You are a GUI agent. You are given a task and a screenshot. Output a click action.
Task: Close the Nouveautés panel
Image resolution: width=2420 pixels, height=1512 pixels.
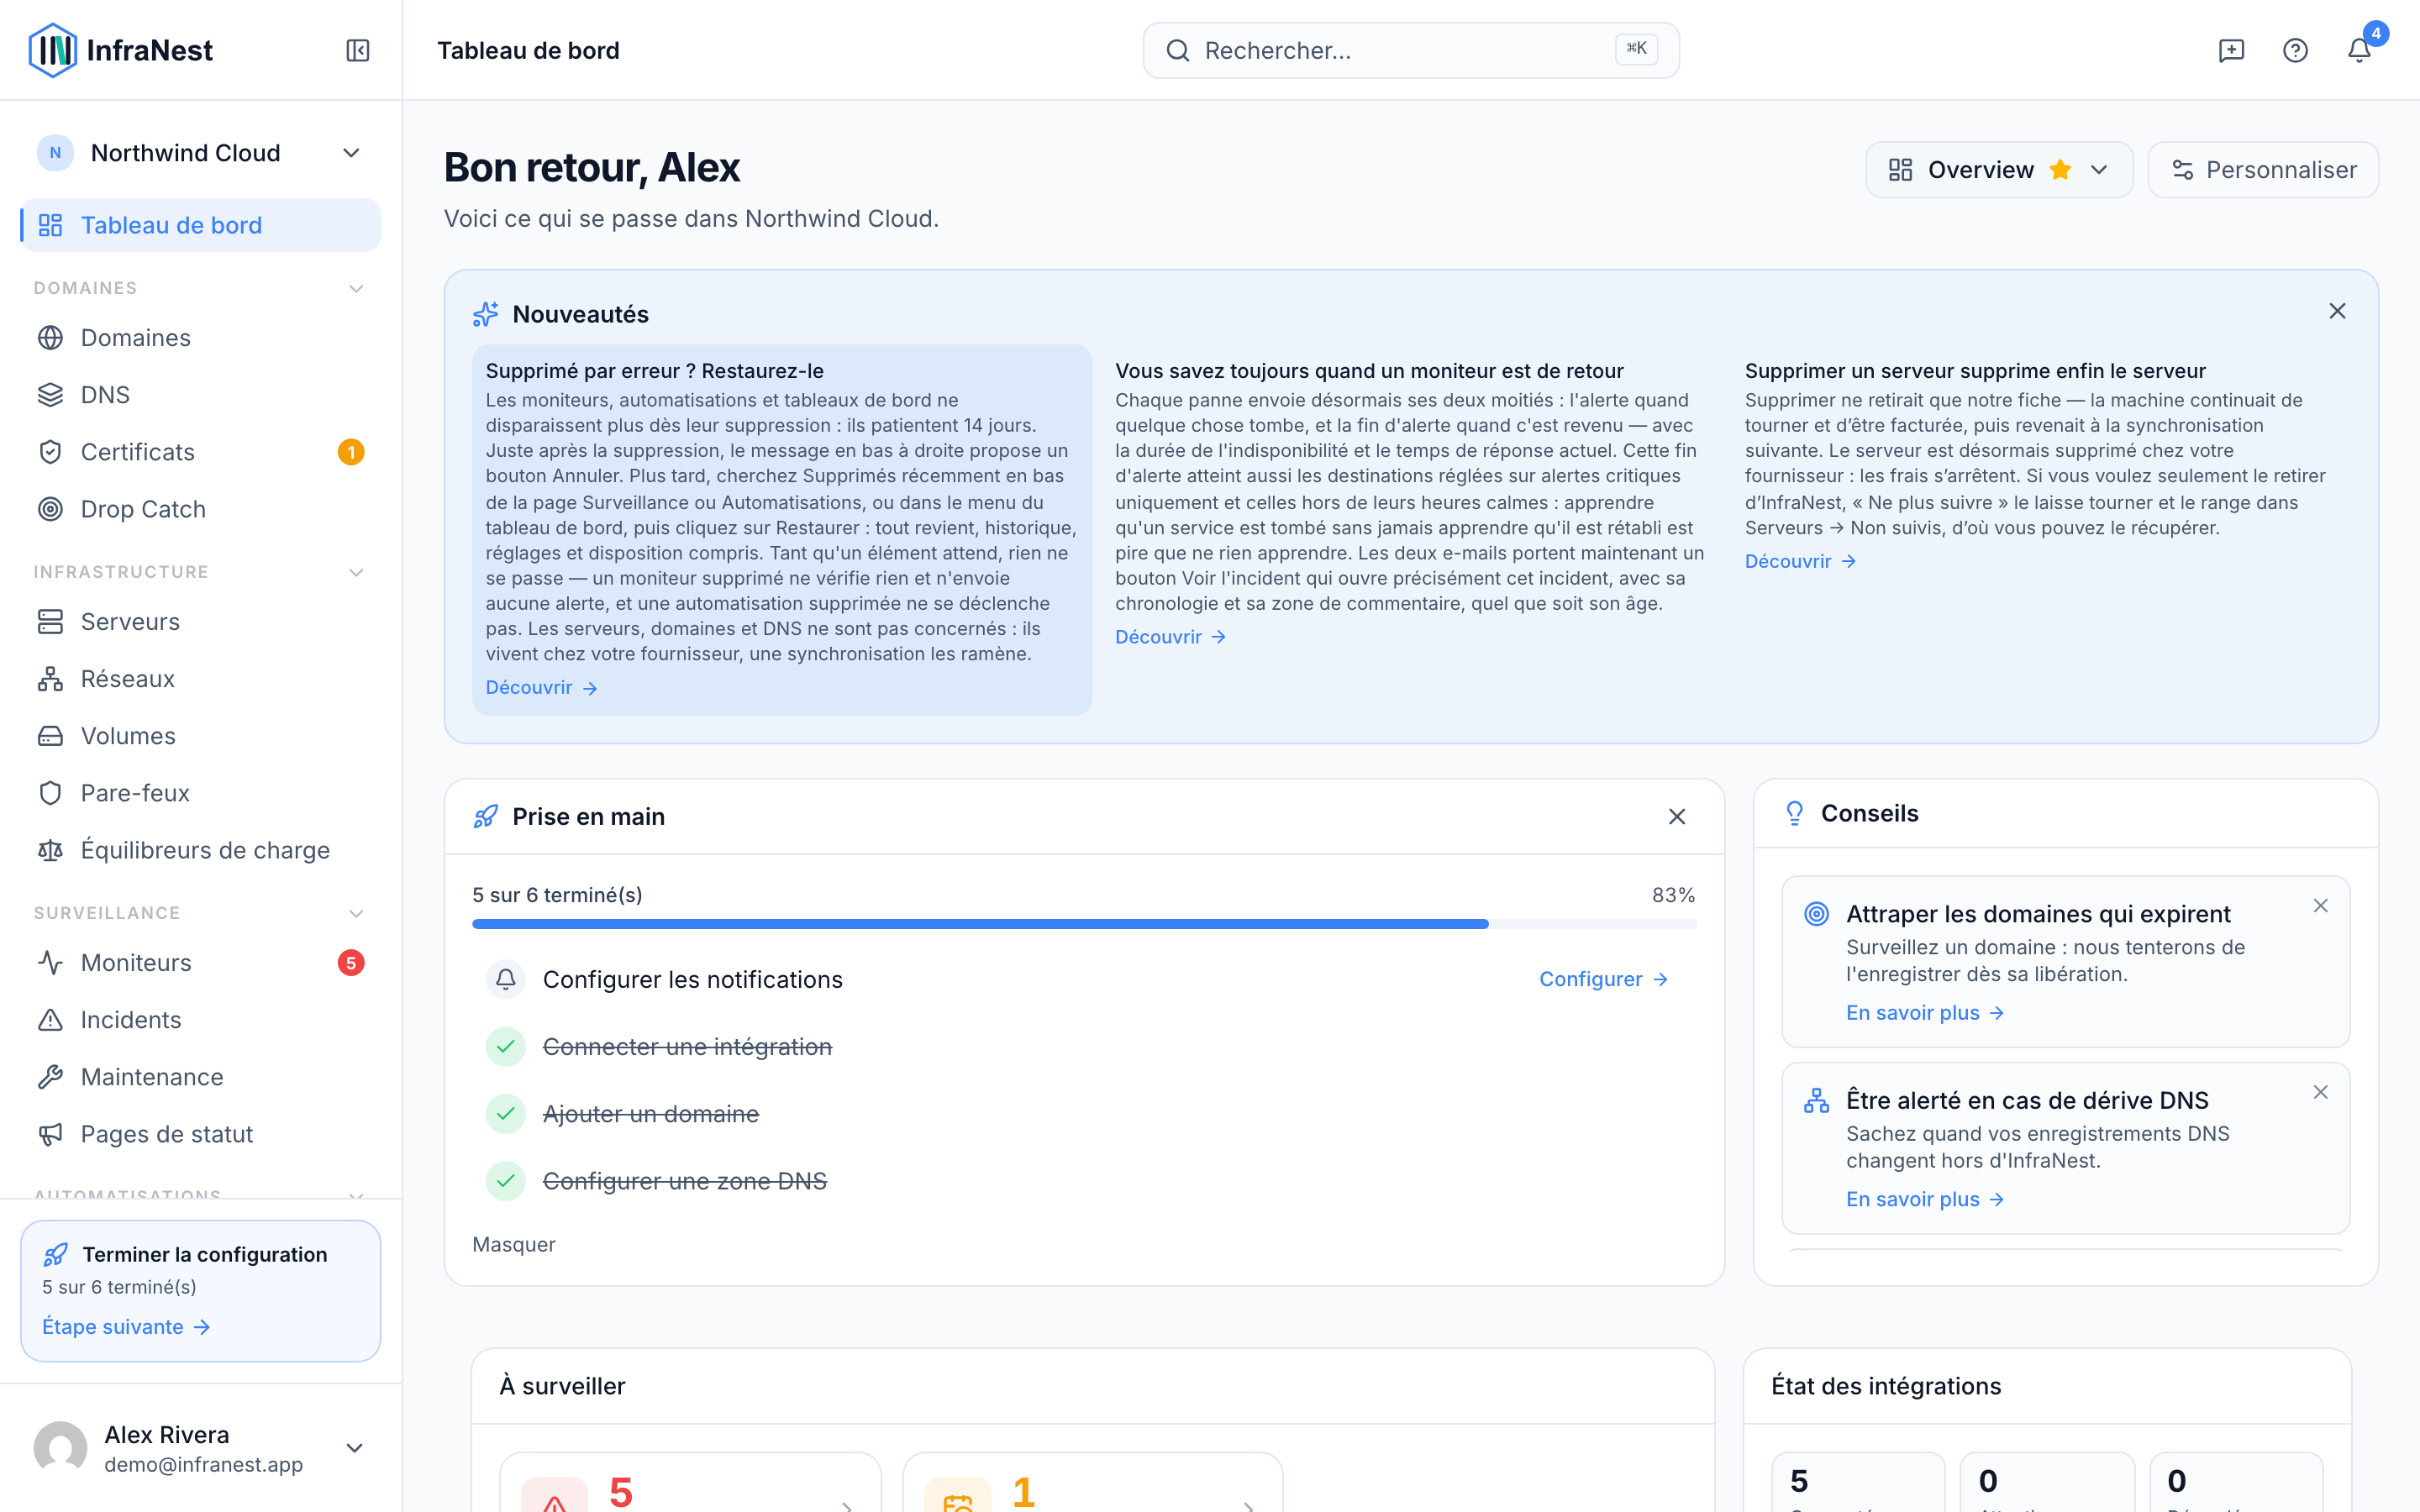coord(2337,311)
